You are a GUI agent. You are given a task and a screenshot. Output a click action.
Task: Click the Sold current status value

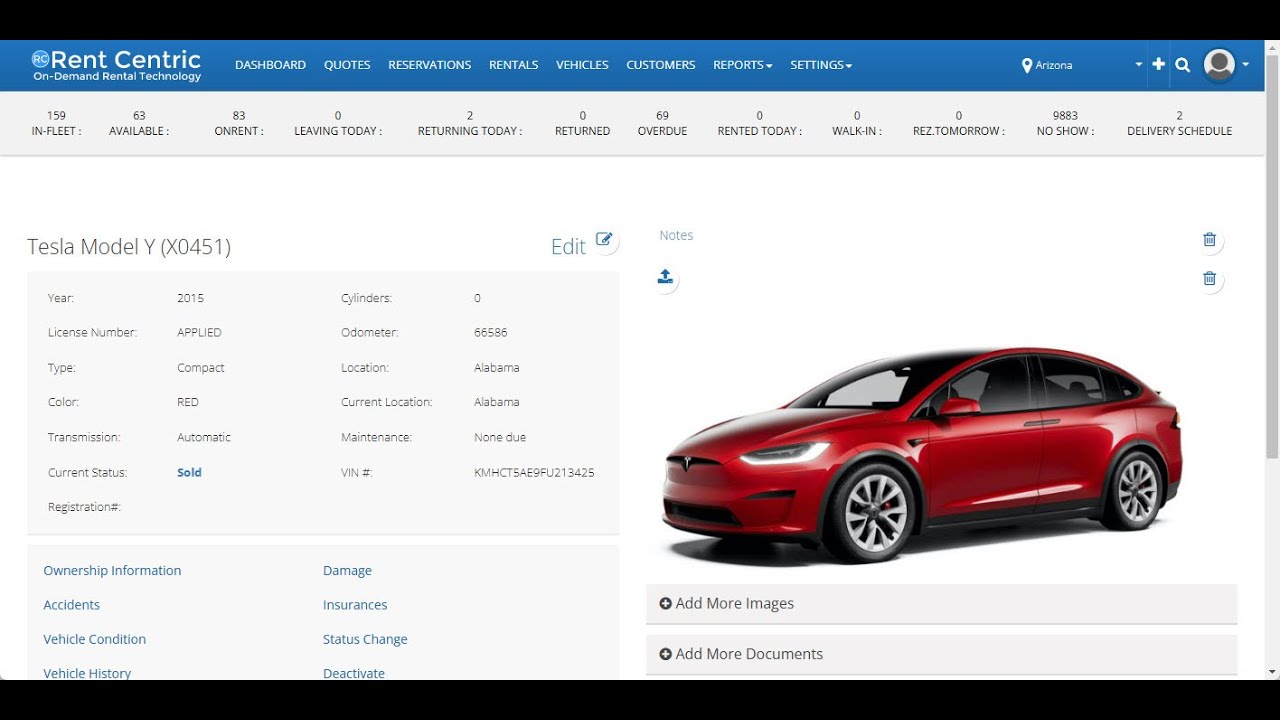[189, 473]
